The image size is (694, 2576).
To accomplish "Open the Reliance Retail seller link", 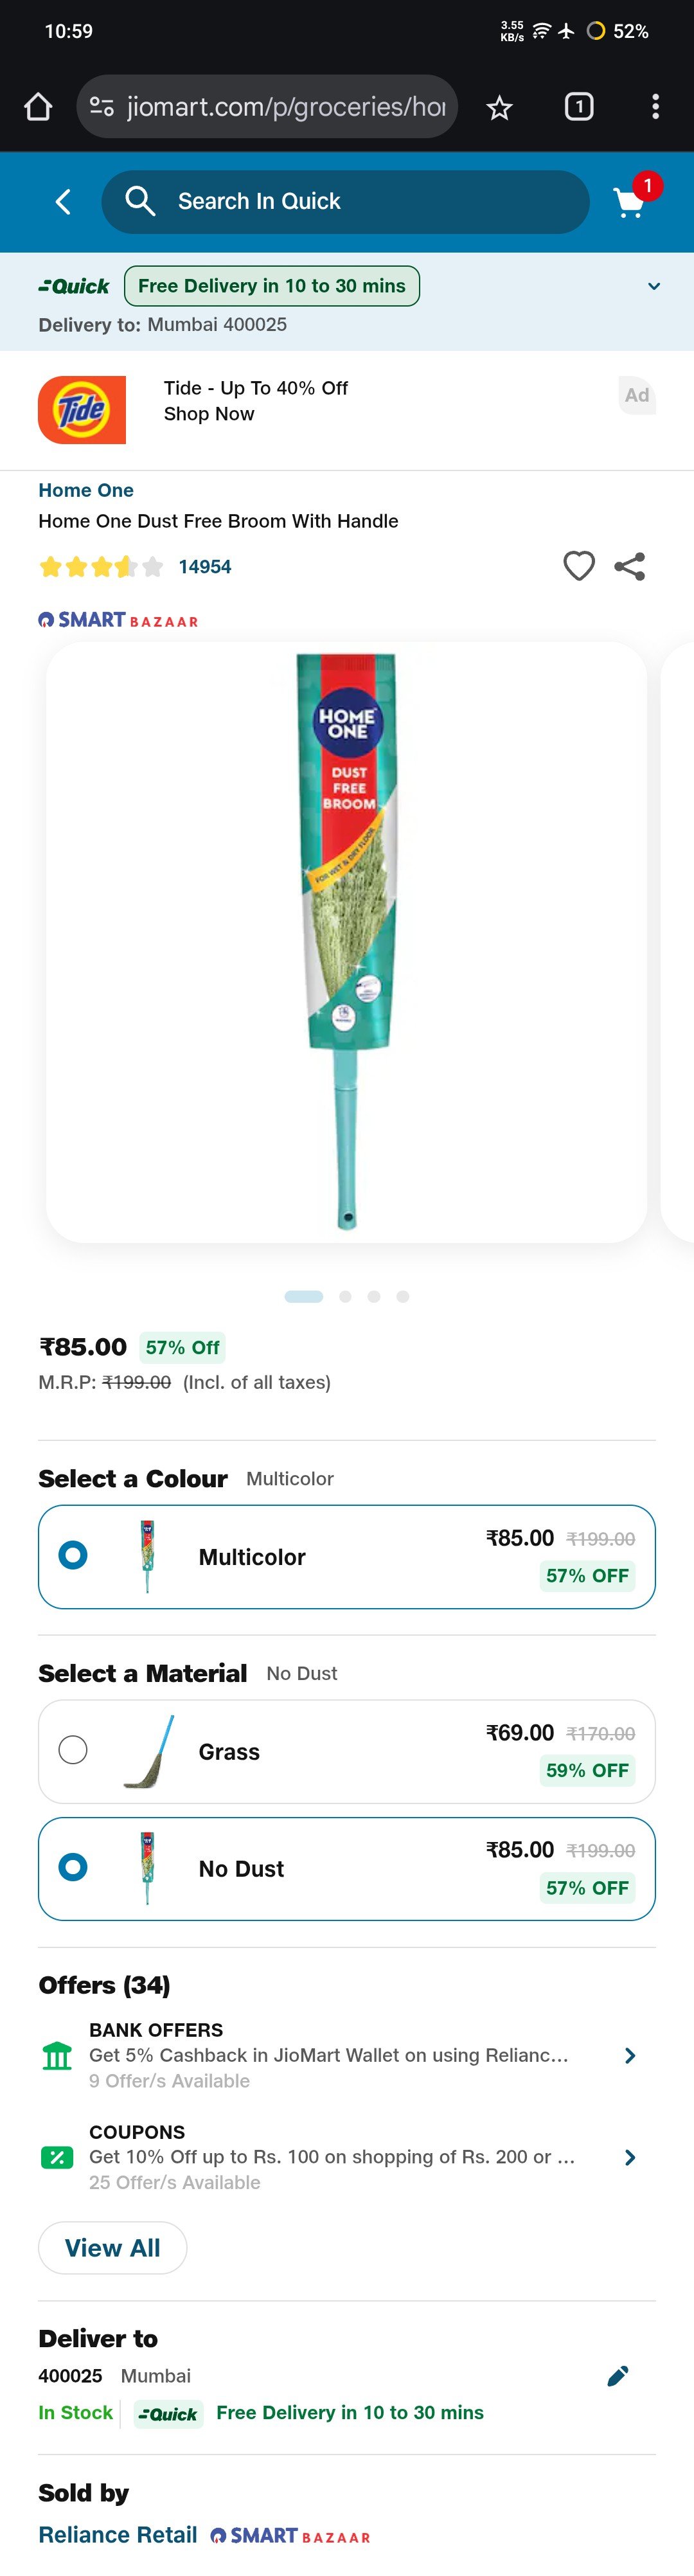I will [x=118, y=2535].
